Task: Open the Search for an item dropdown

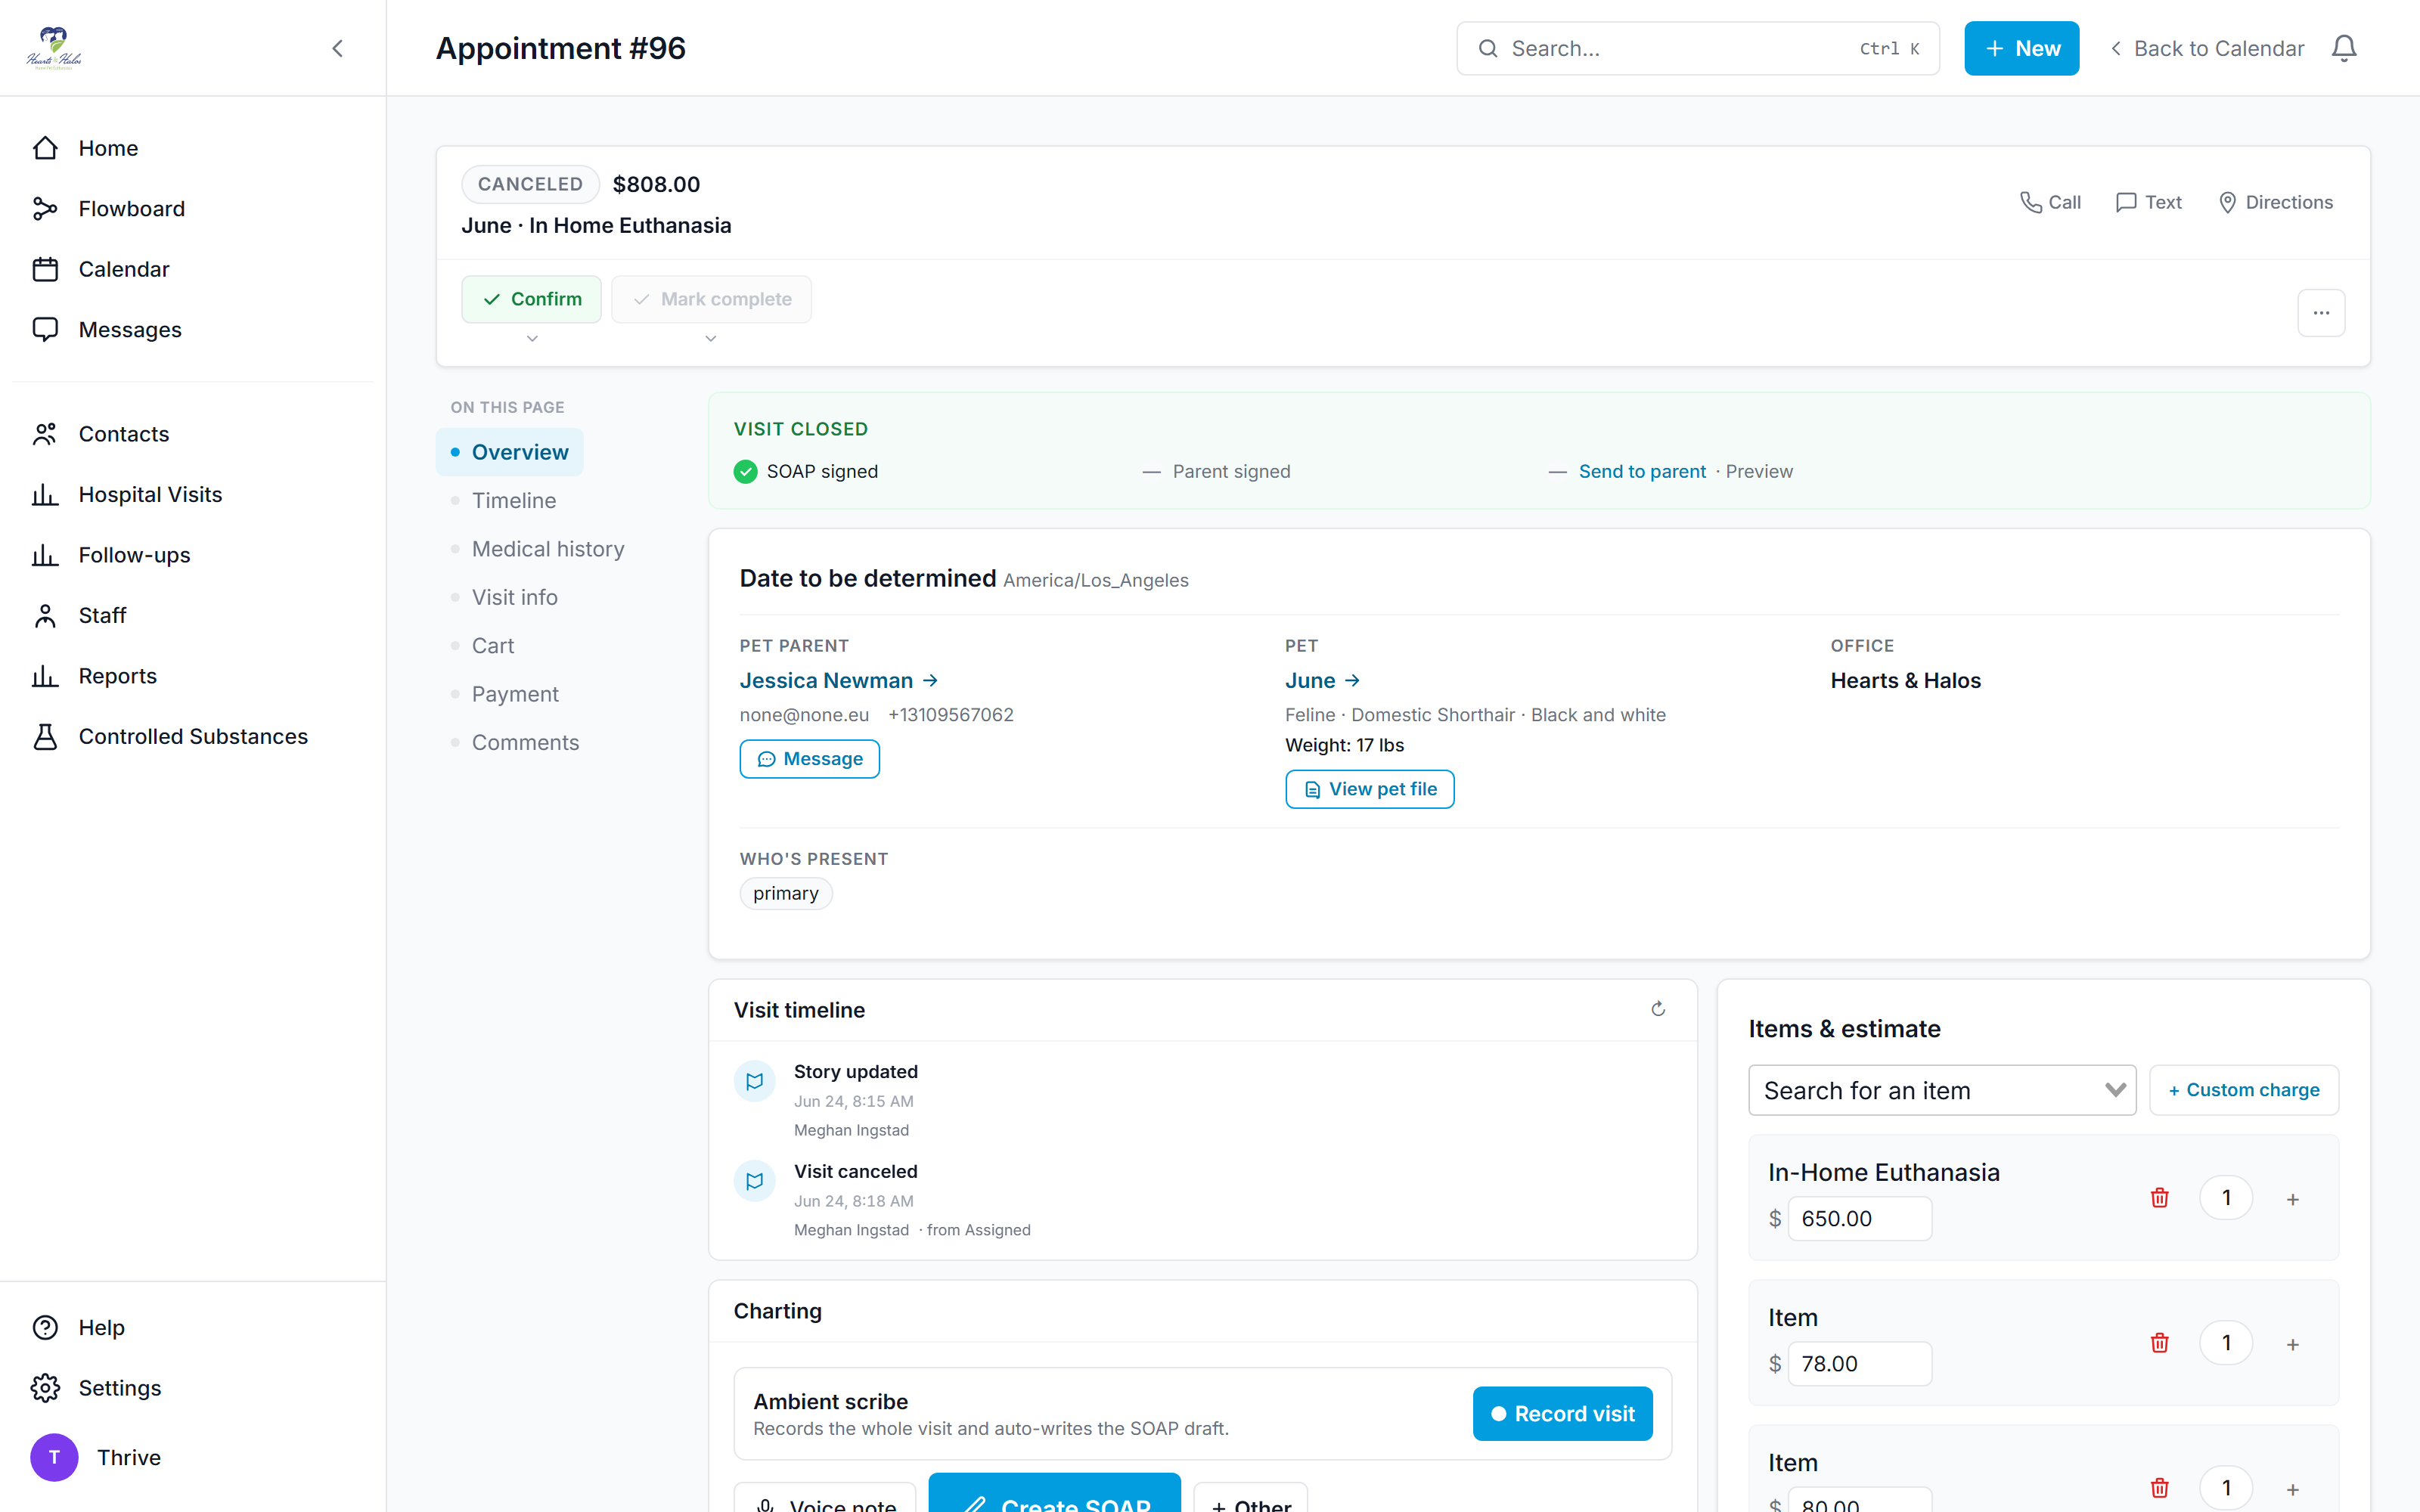Action: [1942, 1090]
